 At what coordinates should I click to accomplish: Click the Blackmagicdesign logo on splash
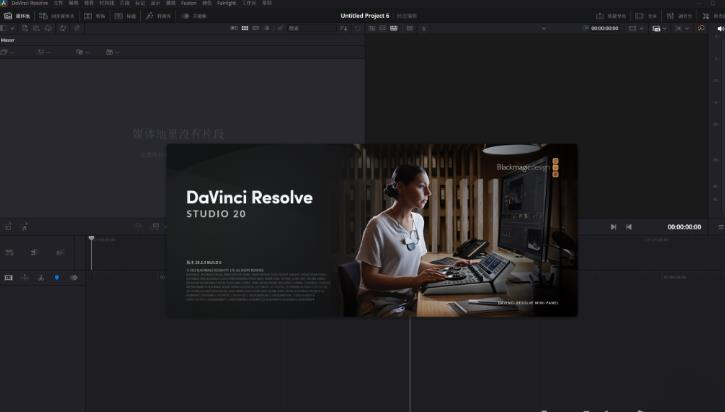coord(528,167)
